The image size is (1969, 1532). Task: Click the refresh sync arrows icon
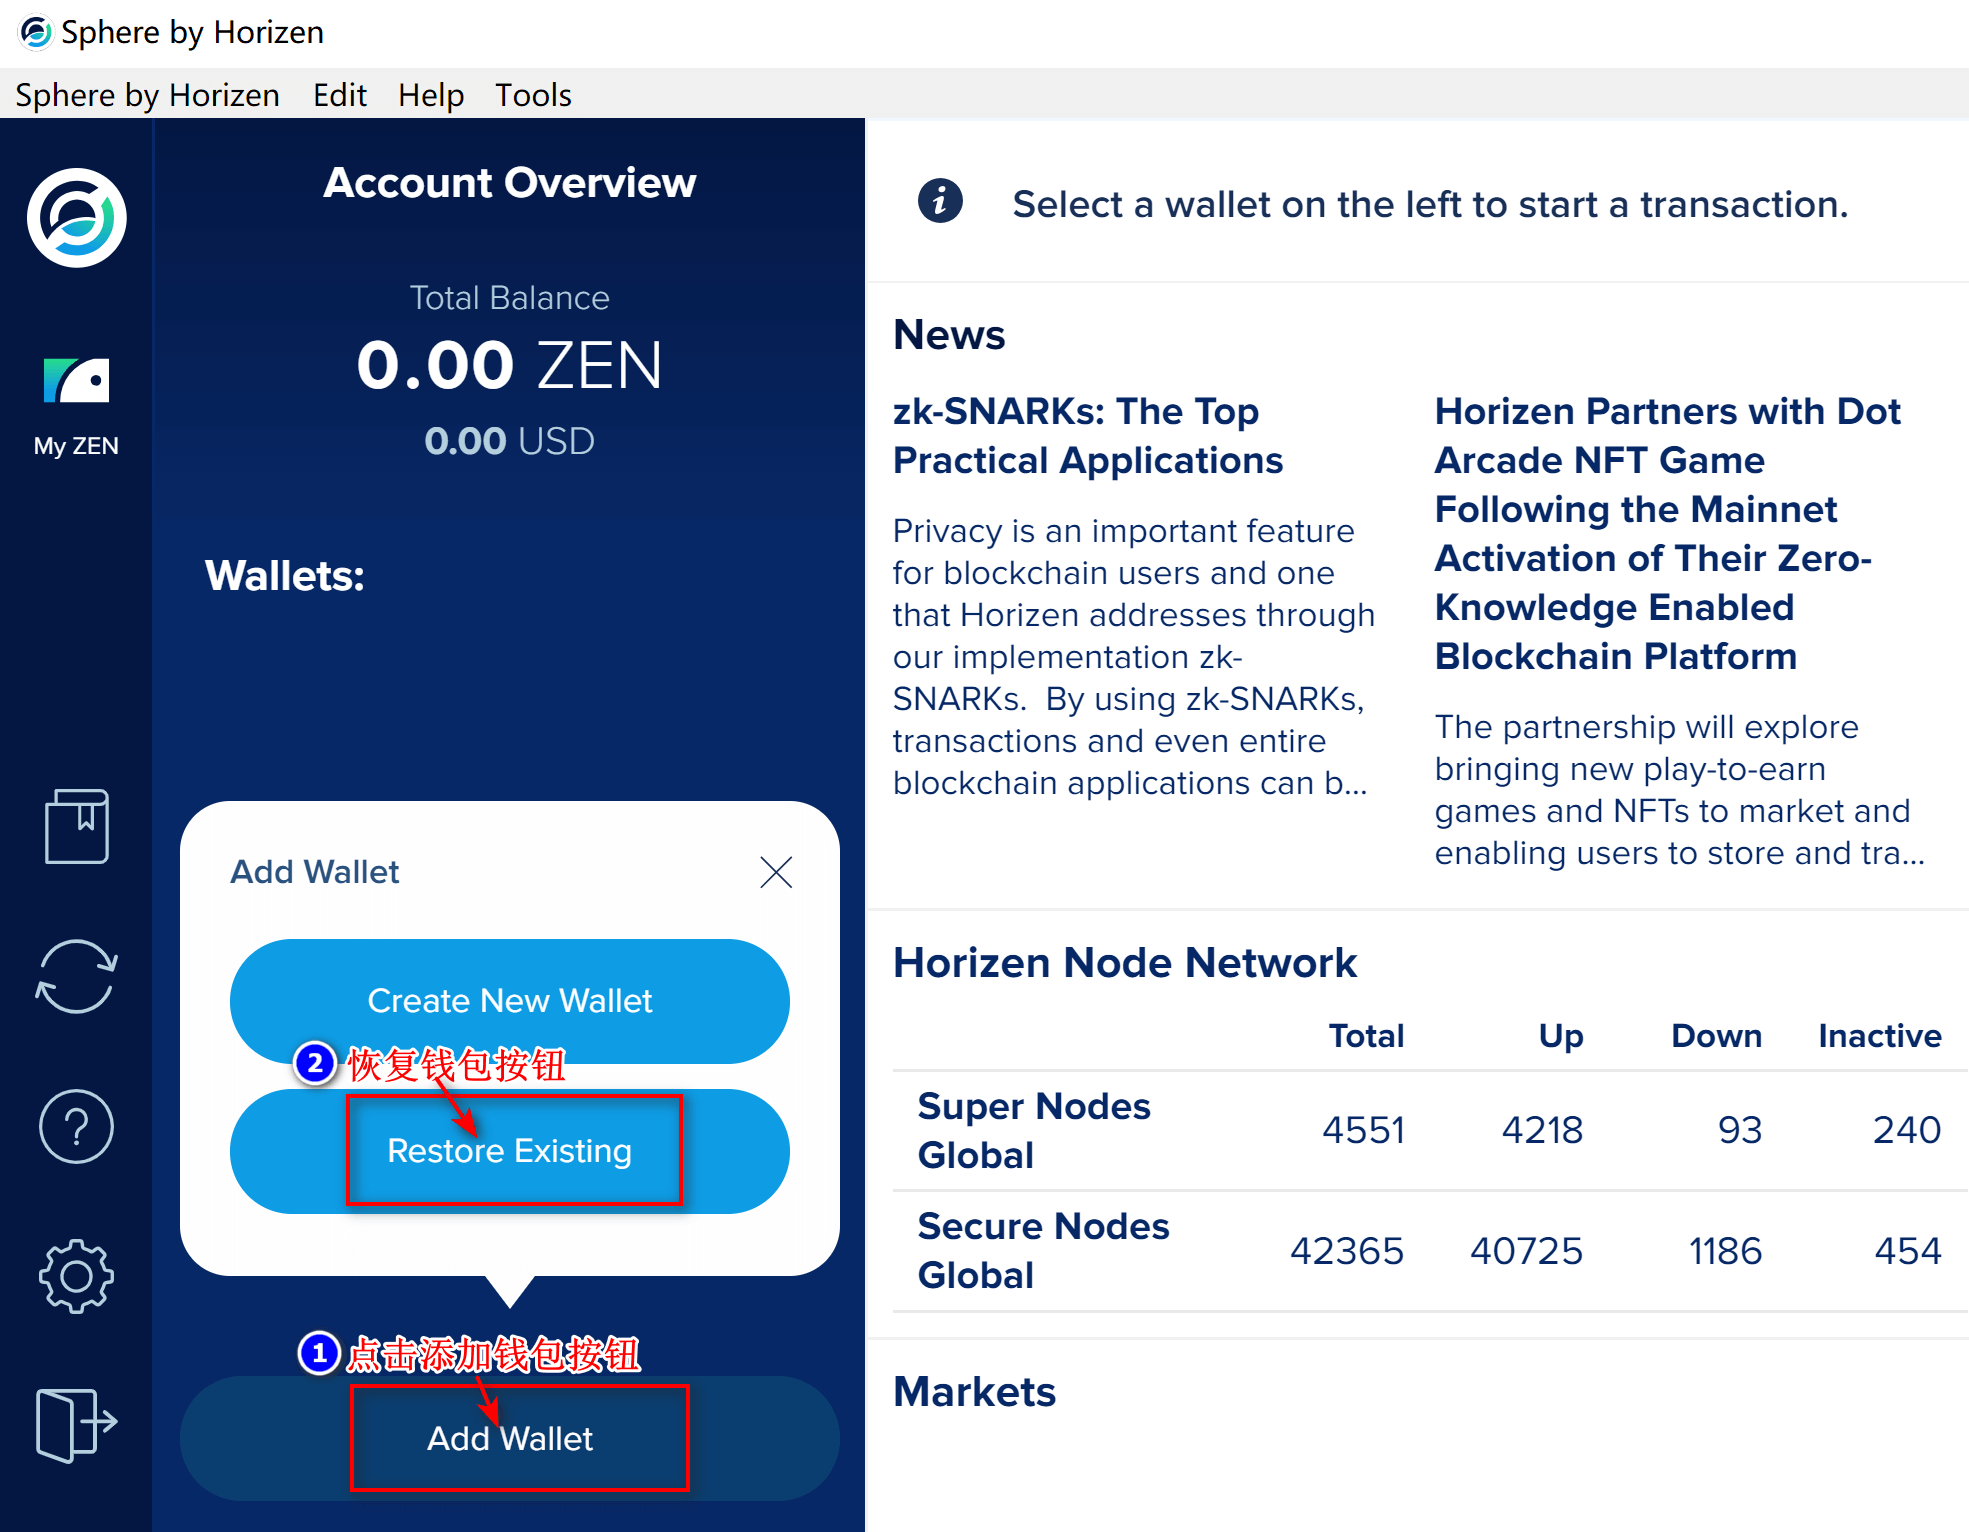click(x=77, y=976)
